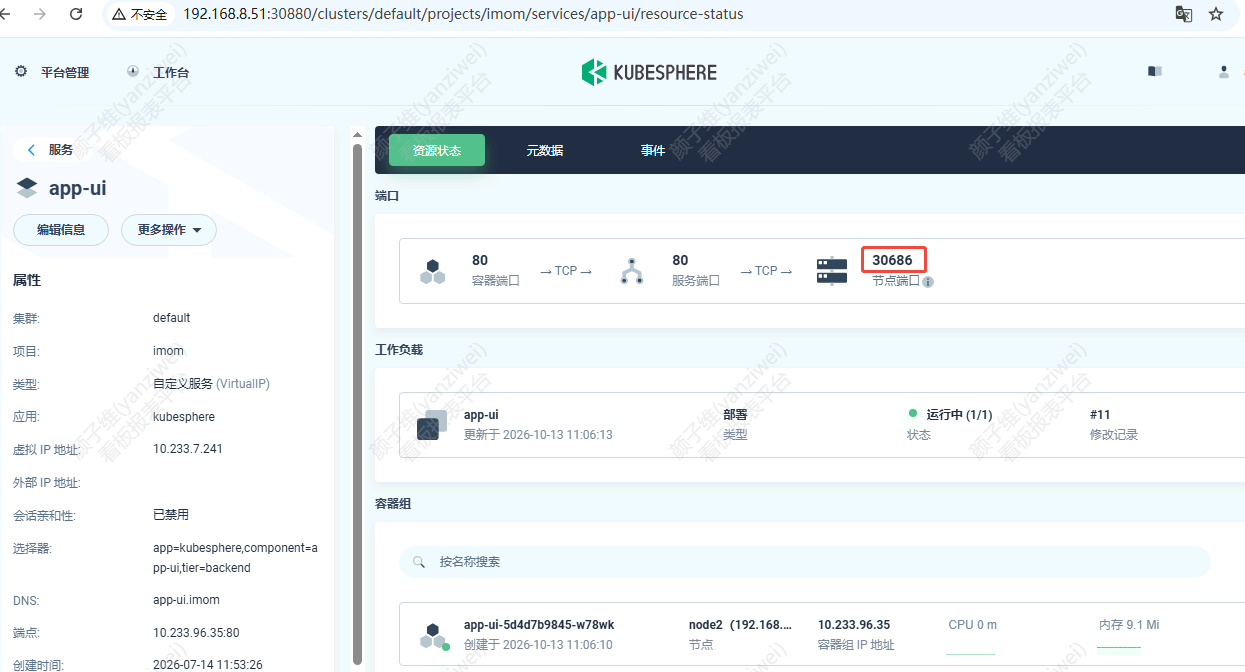The height and width of the screenshot is (672, 1245).
Task: Open the 更多操作 dropdown
Action: pyautogui.click(x=169, y=230)
